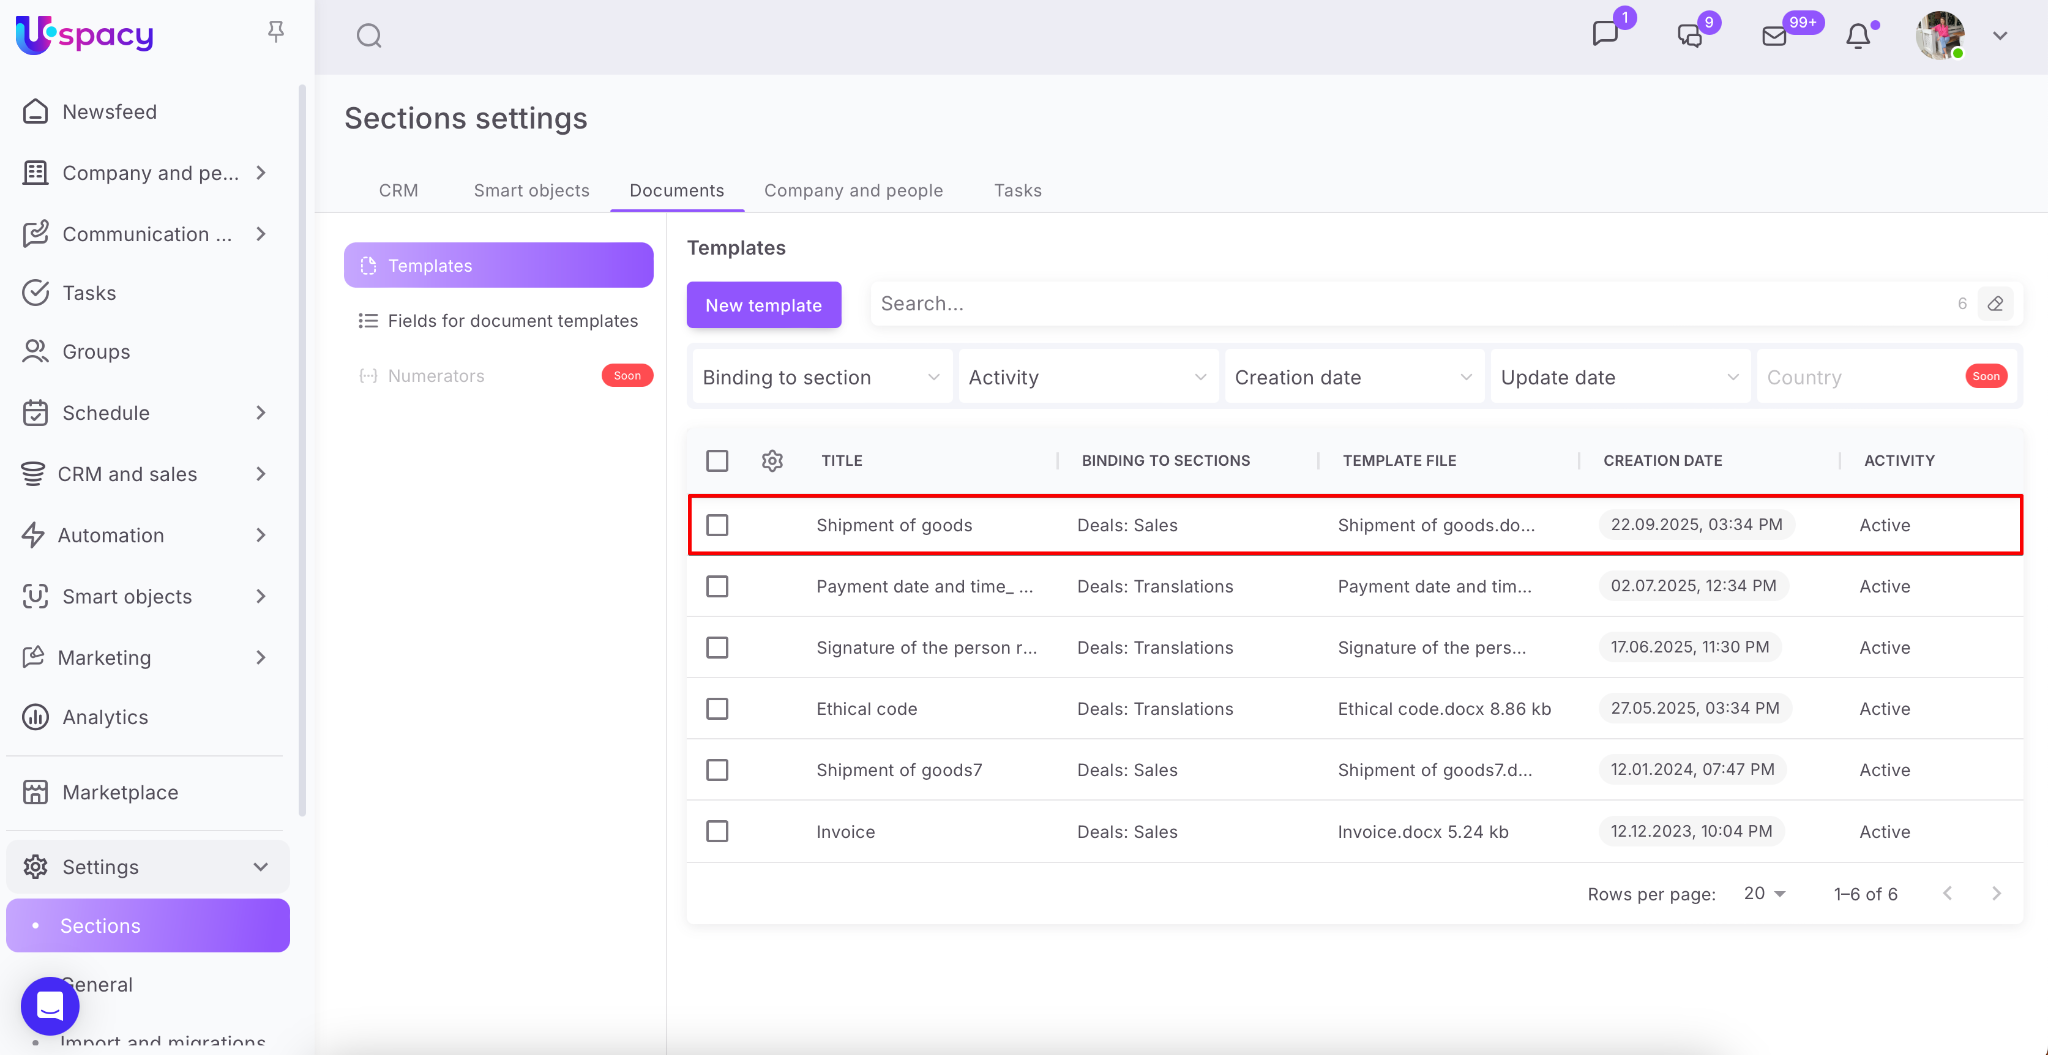Check the Shipment of goods row checkbox
Viewport: 2048px width, 1055px height.
(717, 525)
